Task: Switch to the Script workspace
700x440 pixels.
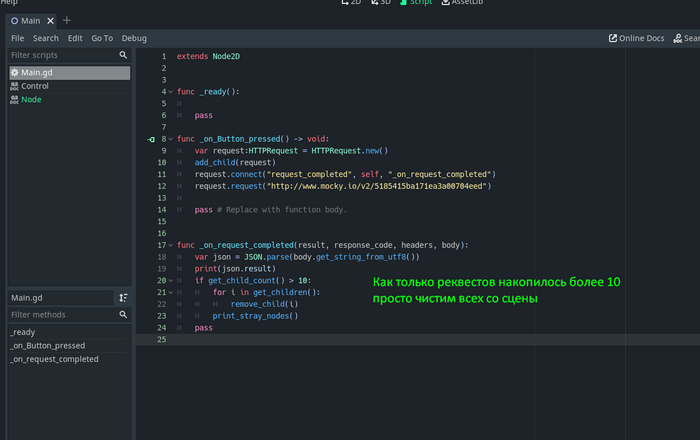Action: tap(415, 3)
